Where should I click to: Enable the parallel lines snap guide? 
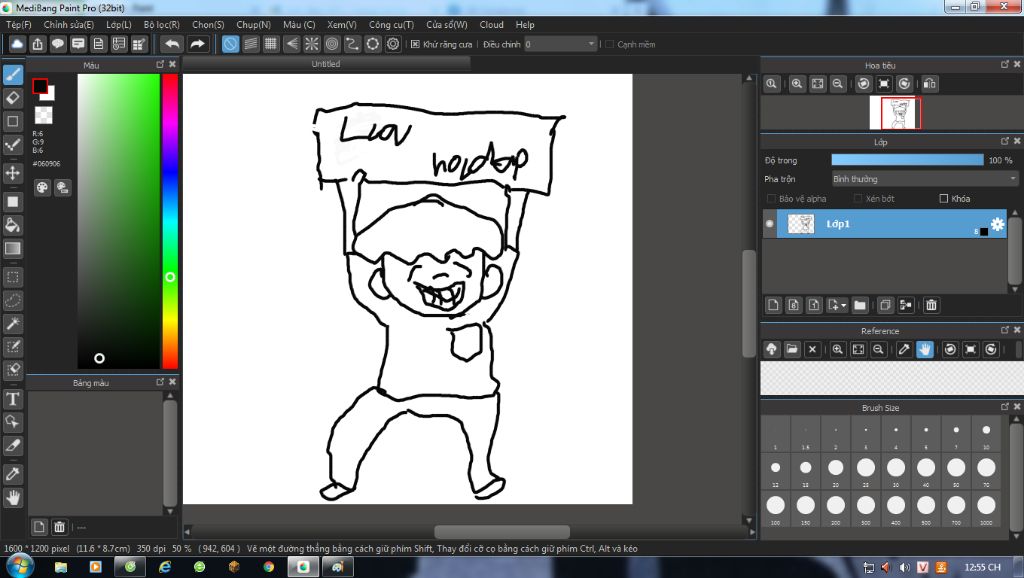click(251, 44)
